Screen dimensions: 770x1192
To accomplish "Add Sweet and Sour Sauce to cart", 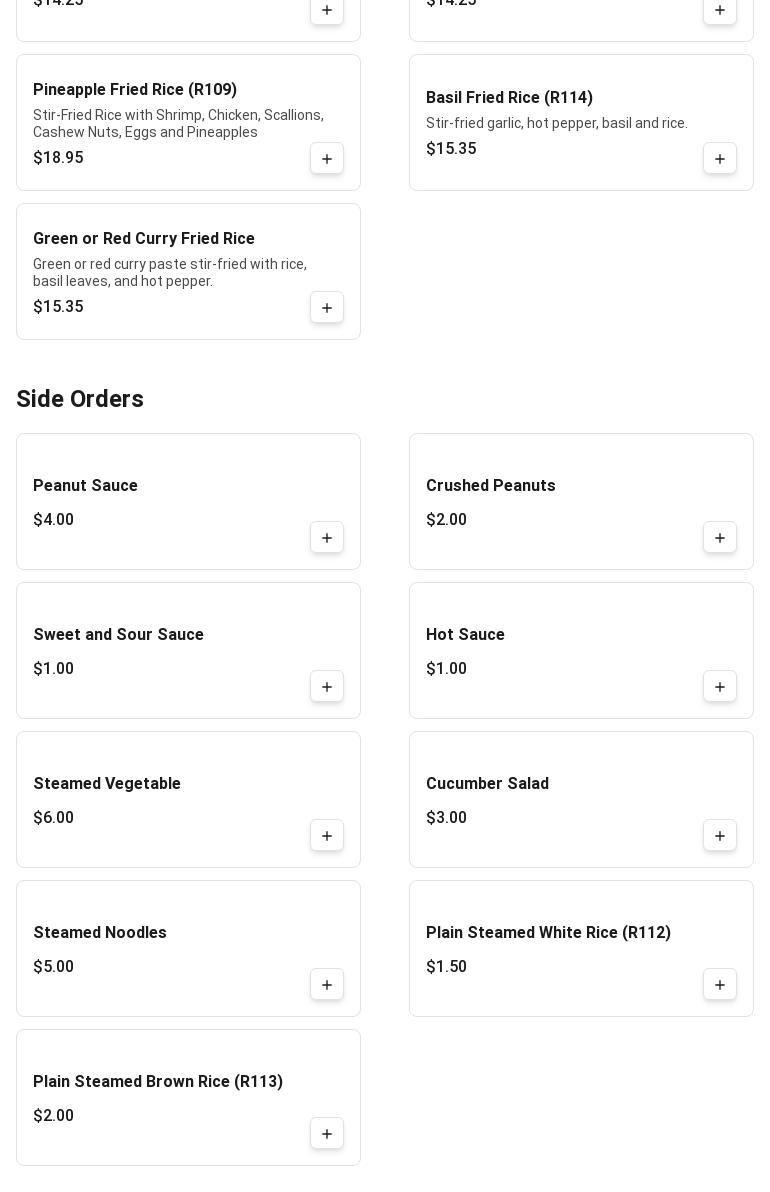I will pos(327,687).
